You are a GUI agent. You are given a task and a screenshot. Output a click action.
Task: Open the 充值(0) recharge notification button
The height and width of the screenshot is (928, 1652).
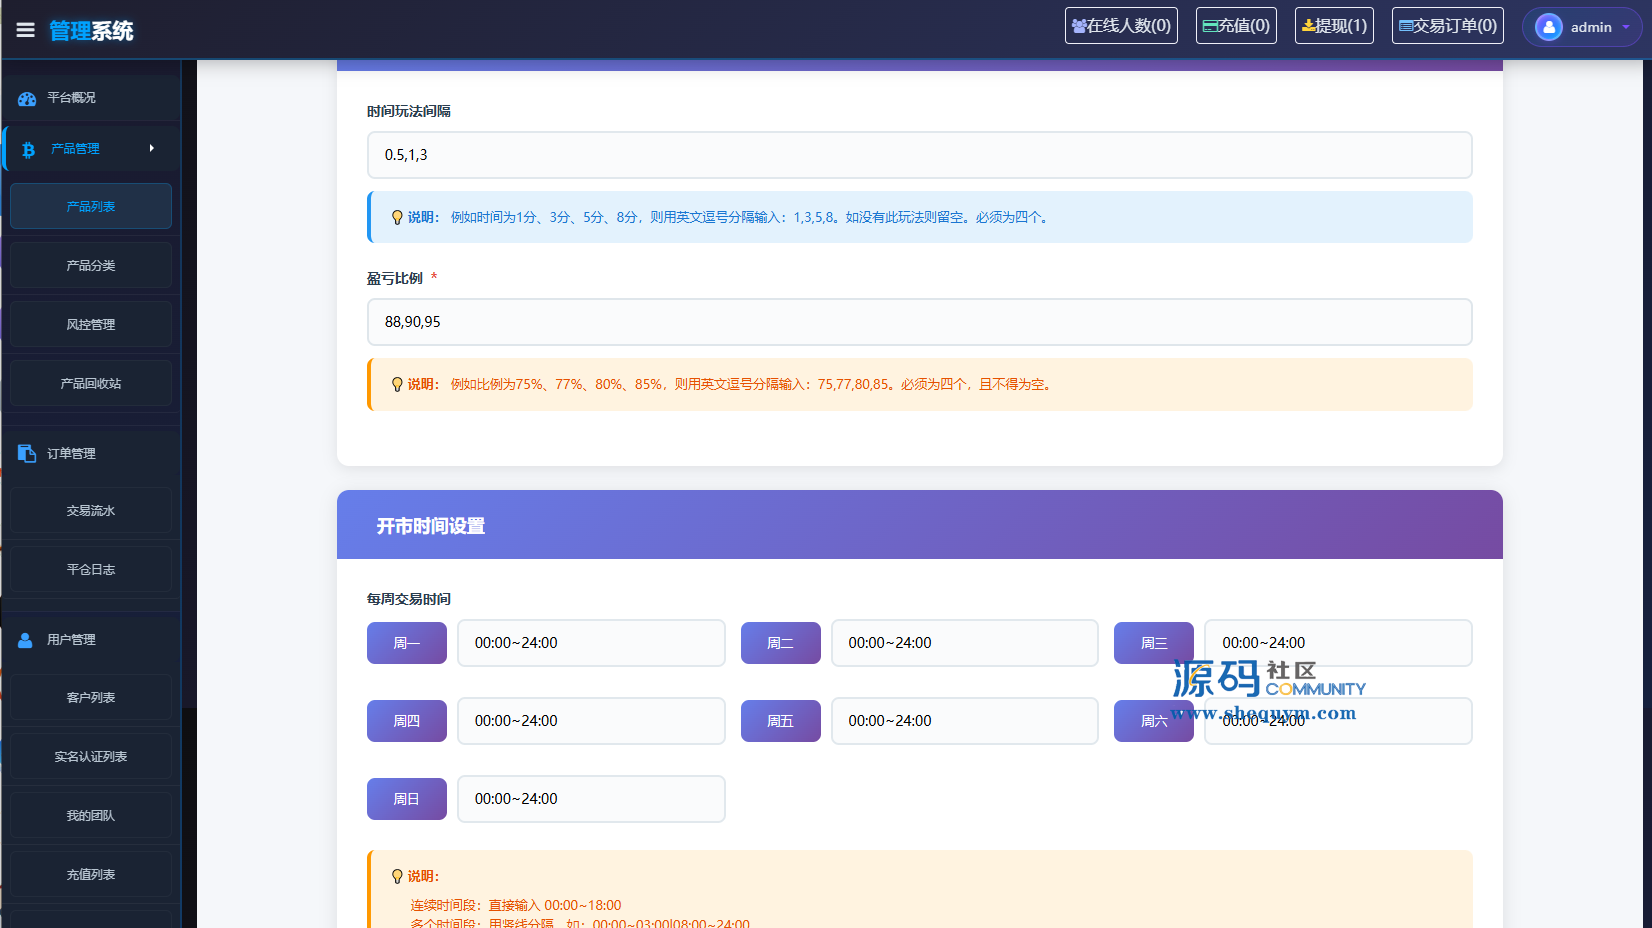click(1236, 26)
